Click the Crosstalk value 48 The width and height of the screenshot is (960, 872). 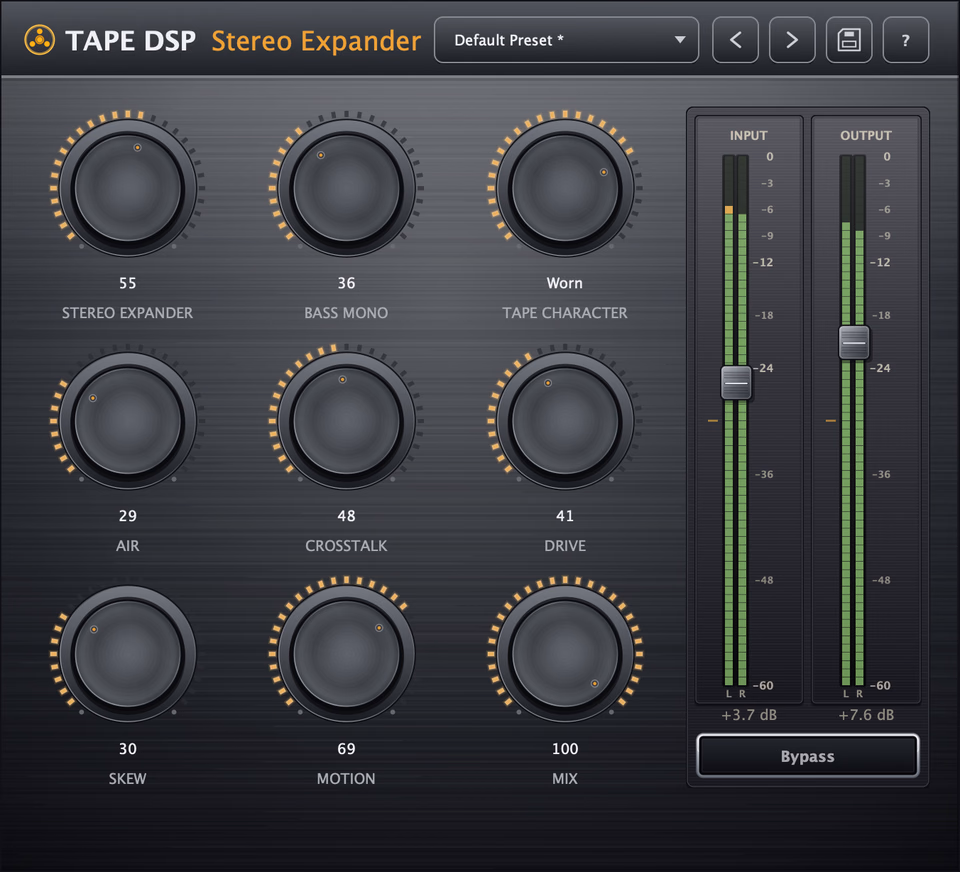point(347,516)
